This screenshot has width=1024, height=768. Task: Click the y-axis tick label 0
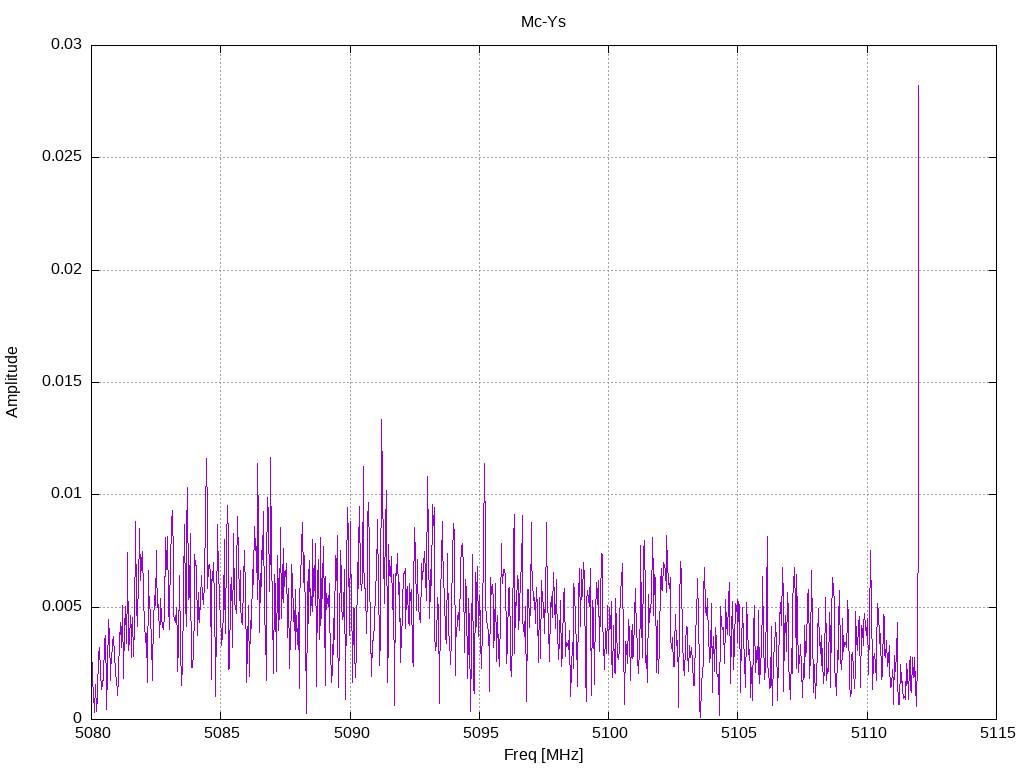78,718
